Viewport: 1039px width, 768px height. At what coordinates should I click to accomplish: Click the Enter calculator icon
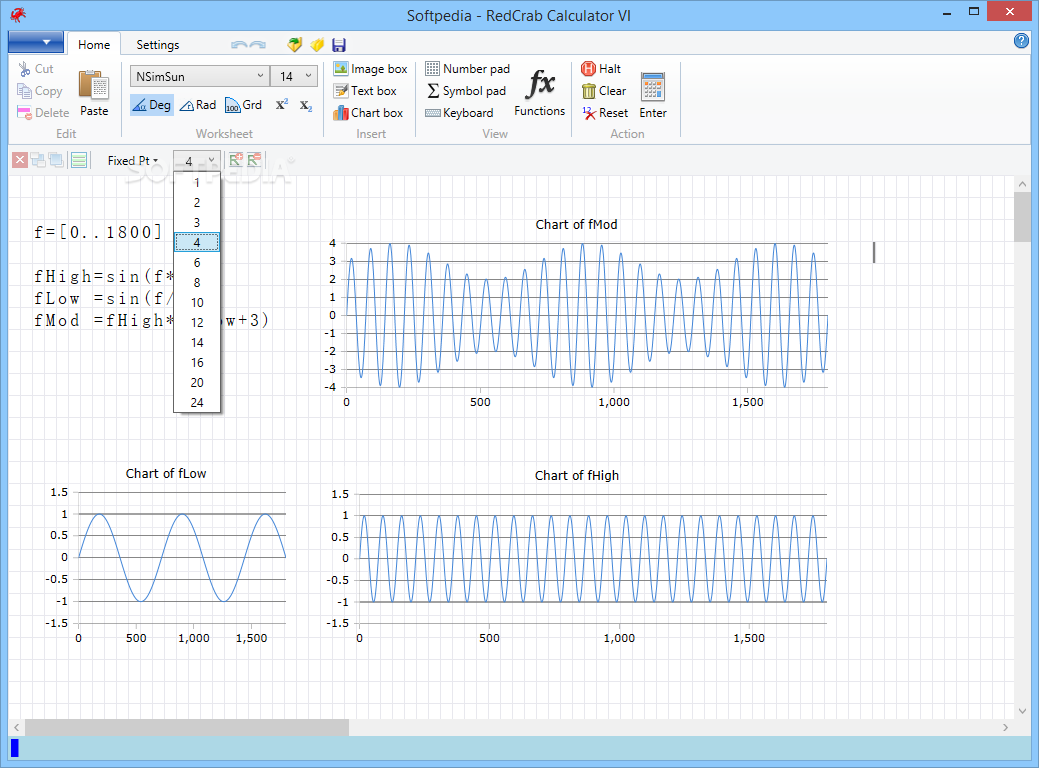[x=653, y=87]
